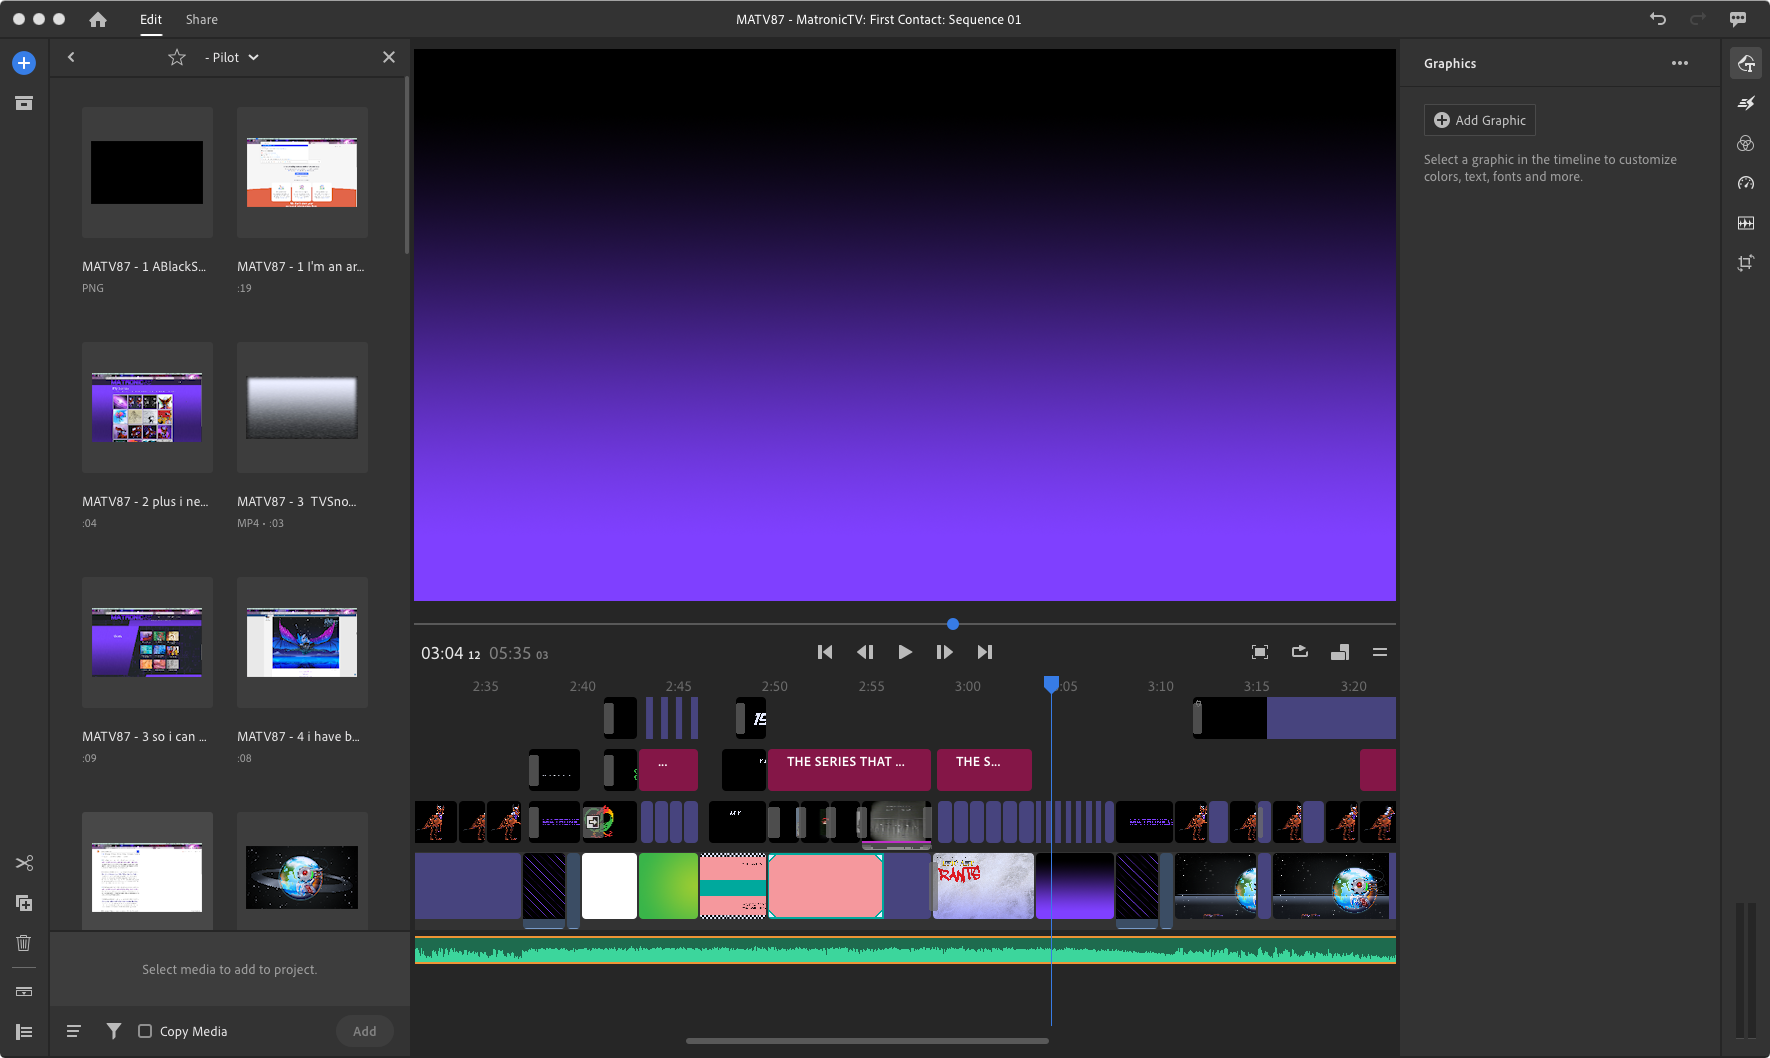Open the preview monitor options menu

point(1380,652)
